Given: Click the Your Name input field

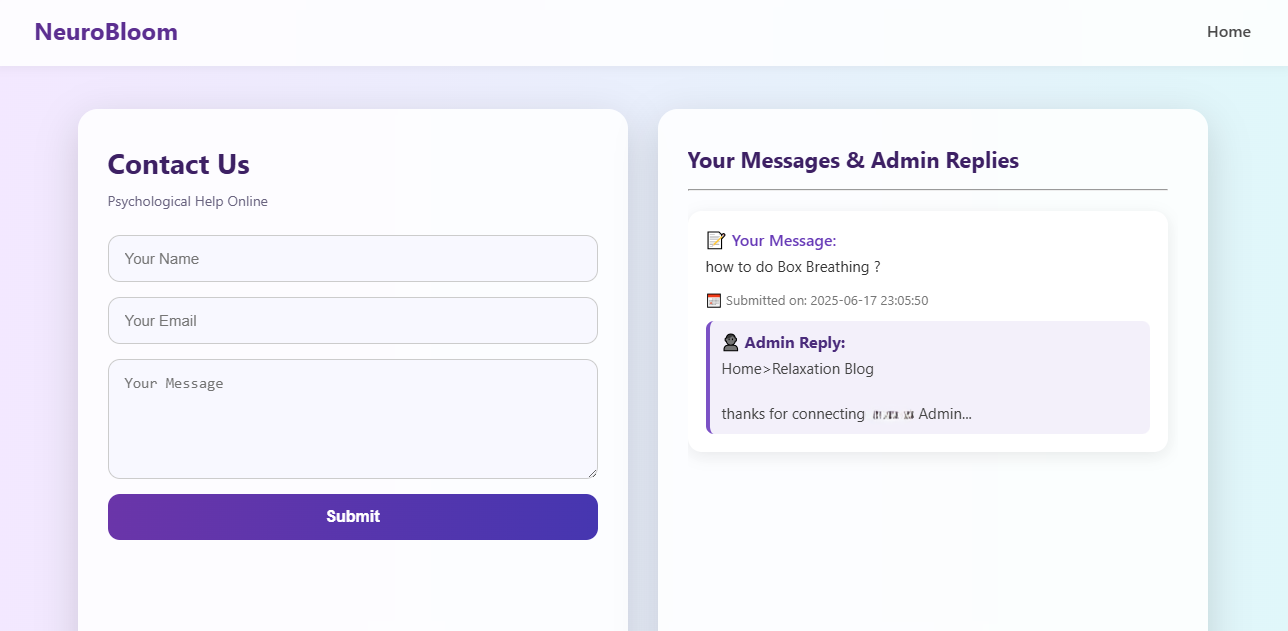Looking at the screenshot, I should (352, 259).
